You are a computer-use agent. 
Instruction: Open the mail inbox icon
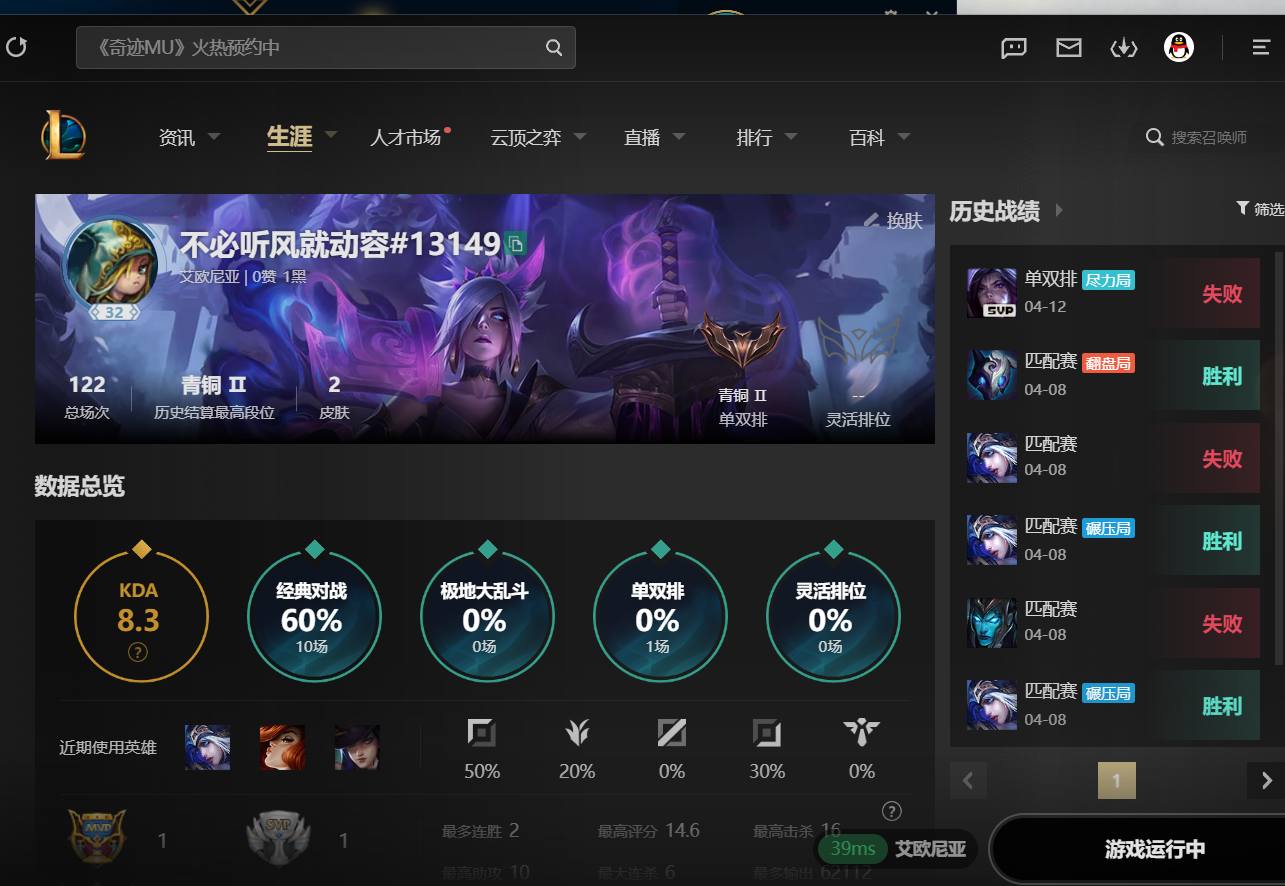click(x=1069, y=47)
